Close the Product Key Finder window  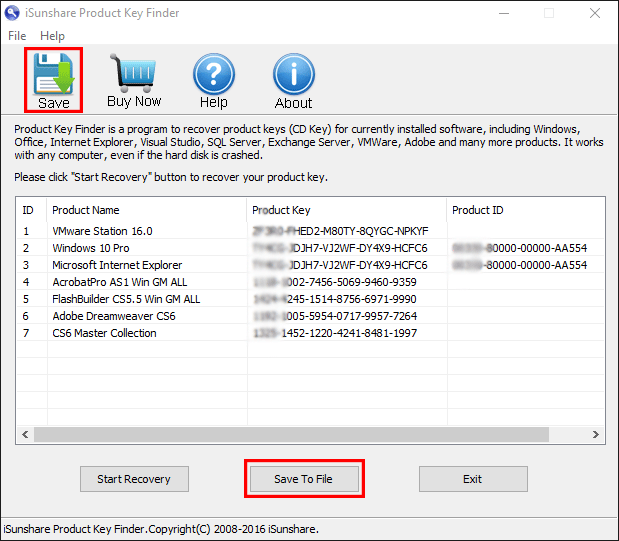click(x=595, y=13)
